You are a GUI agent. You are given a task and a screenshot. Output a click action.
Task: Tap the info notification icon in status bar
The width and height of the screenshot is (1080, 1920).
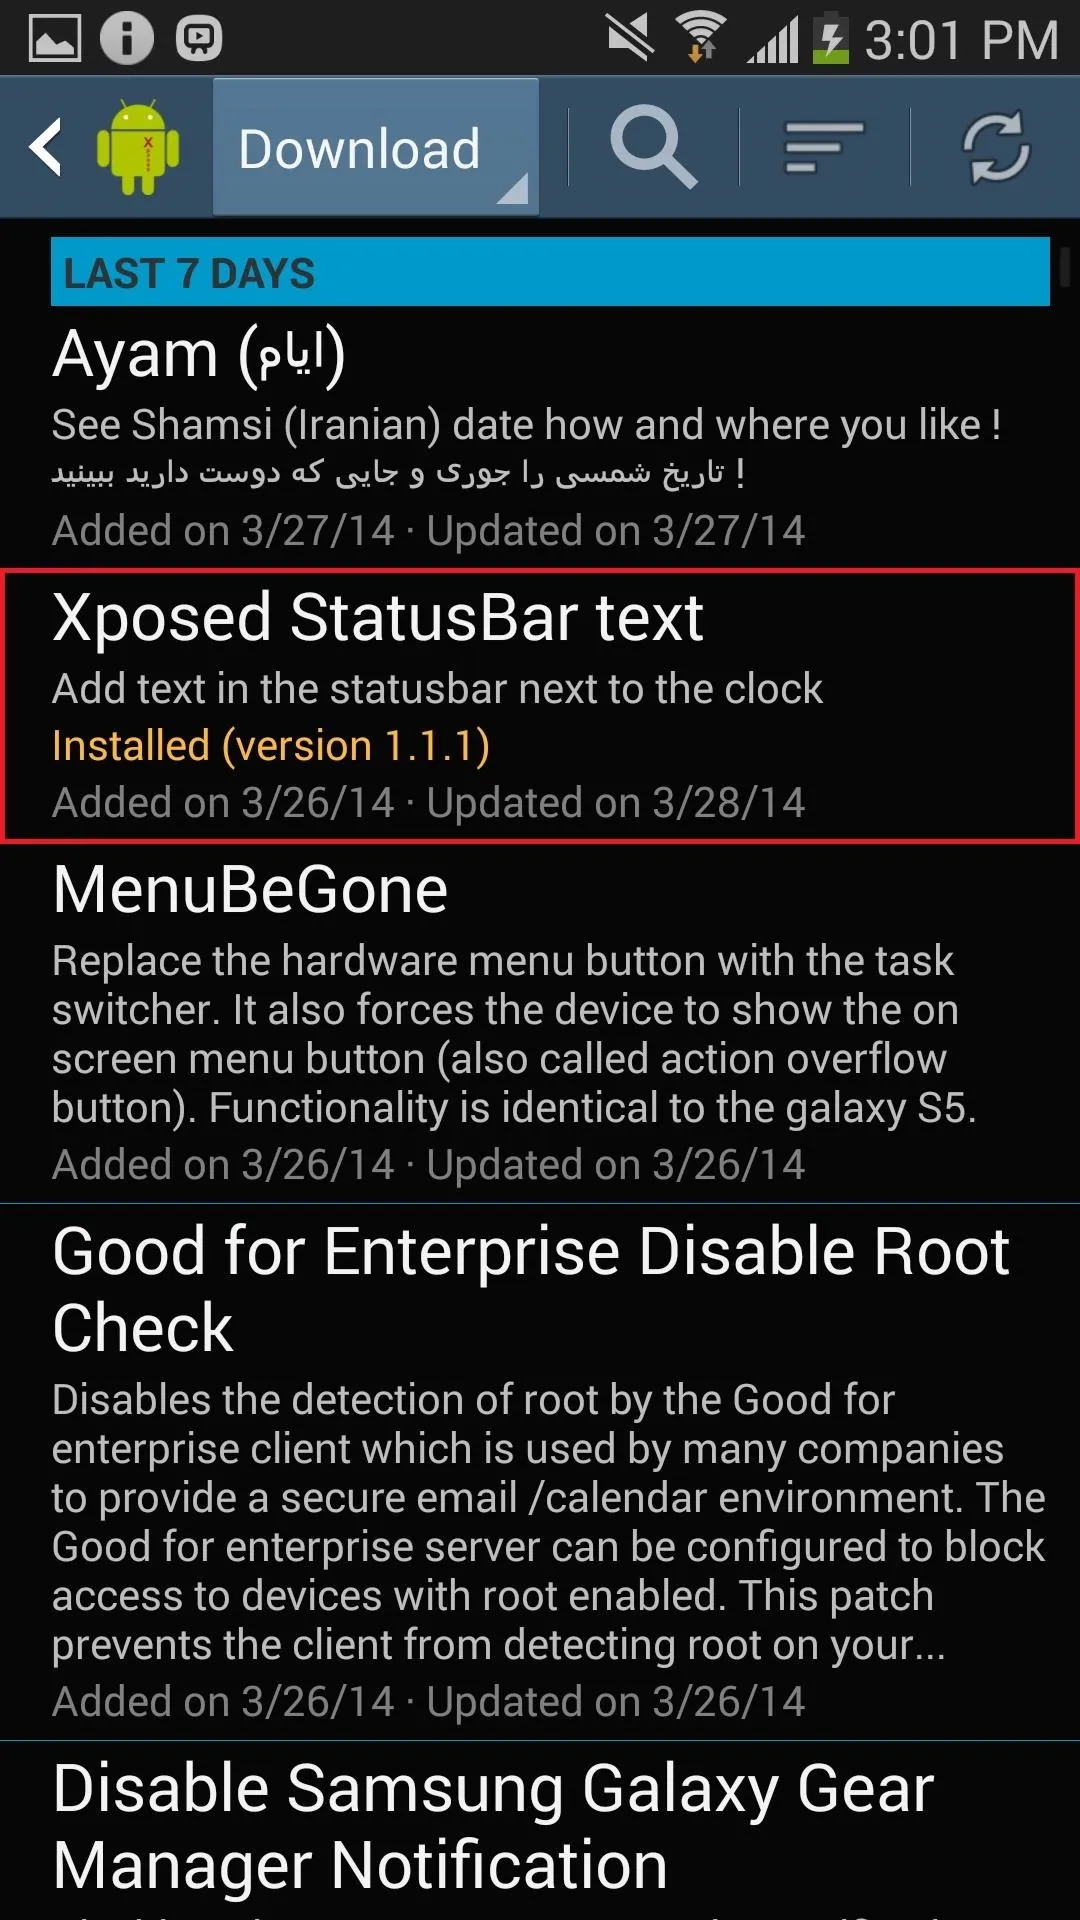127,38
